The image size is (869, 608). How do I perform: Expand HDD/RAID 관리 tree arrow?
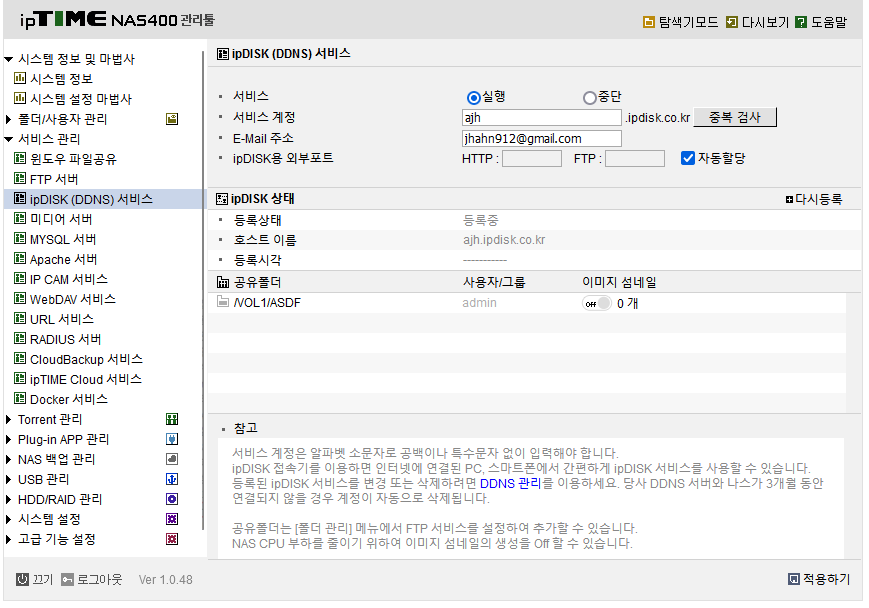tap(8, 499)
